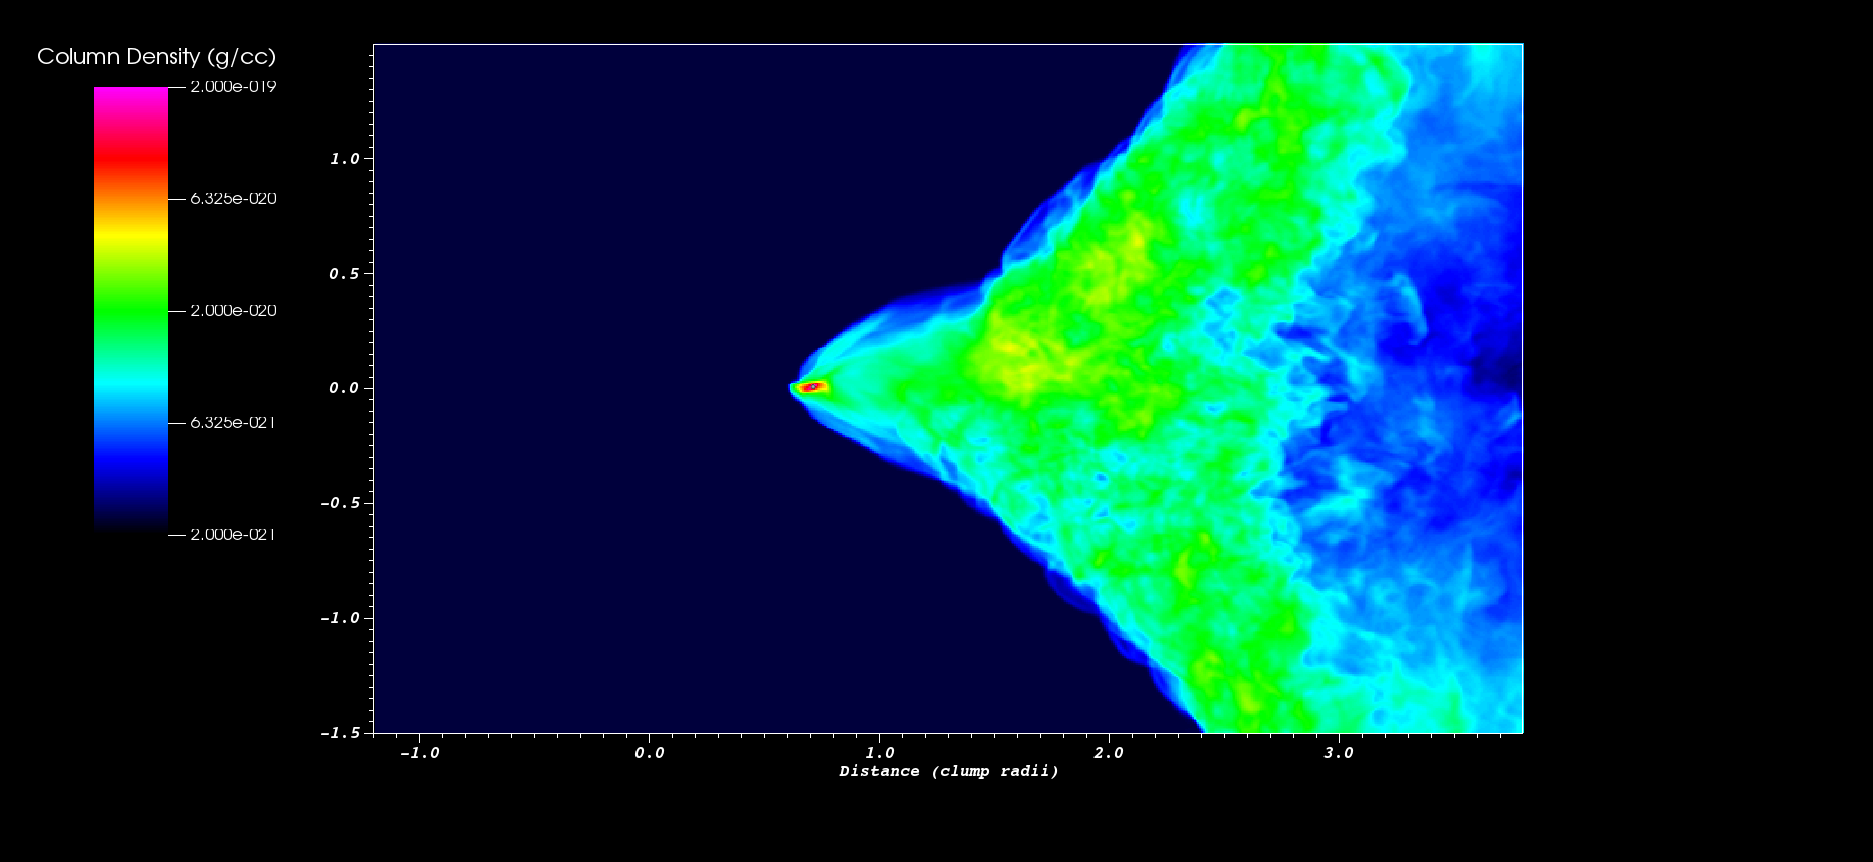Click the Distance (clump radii) axis title
This screenshot has height=862, width=1873.
tap(949, 771)
